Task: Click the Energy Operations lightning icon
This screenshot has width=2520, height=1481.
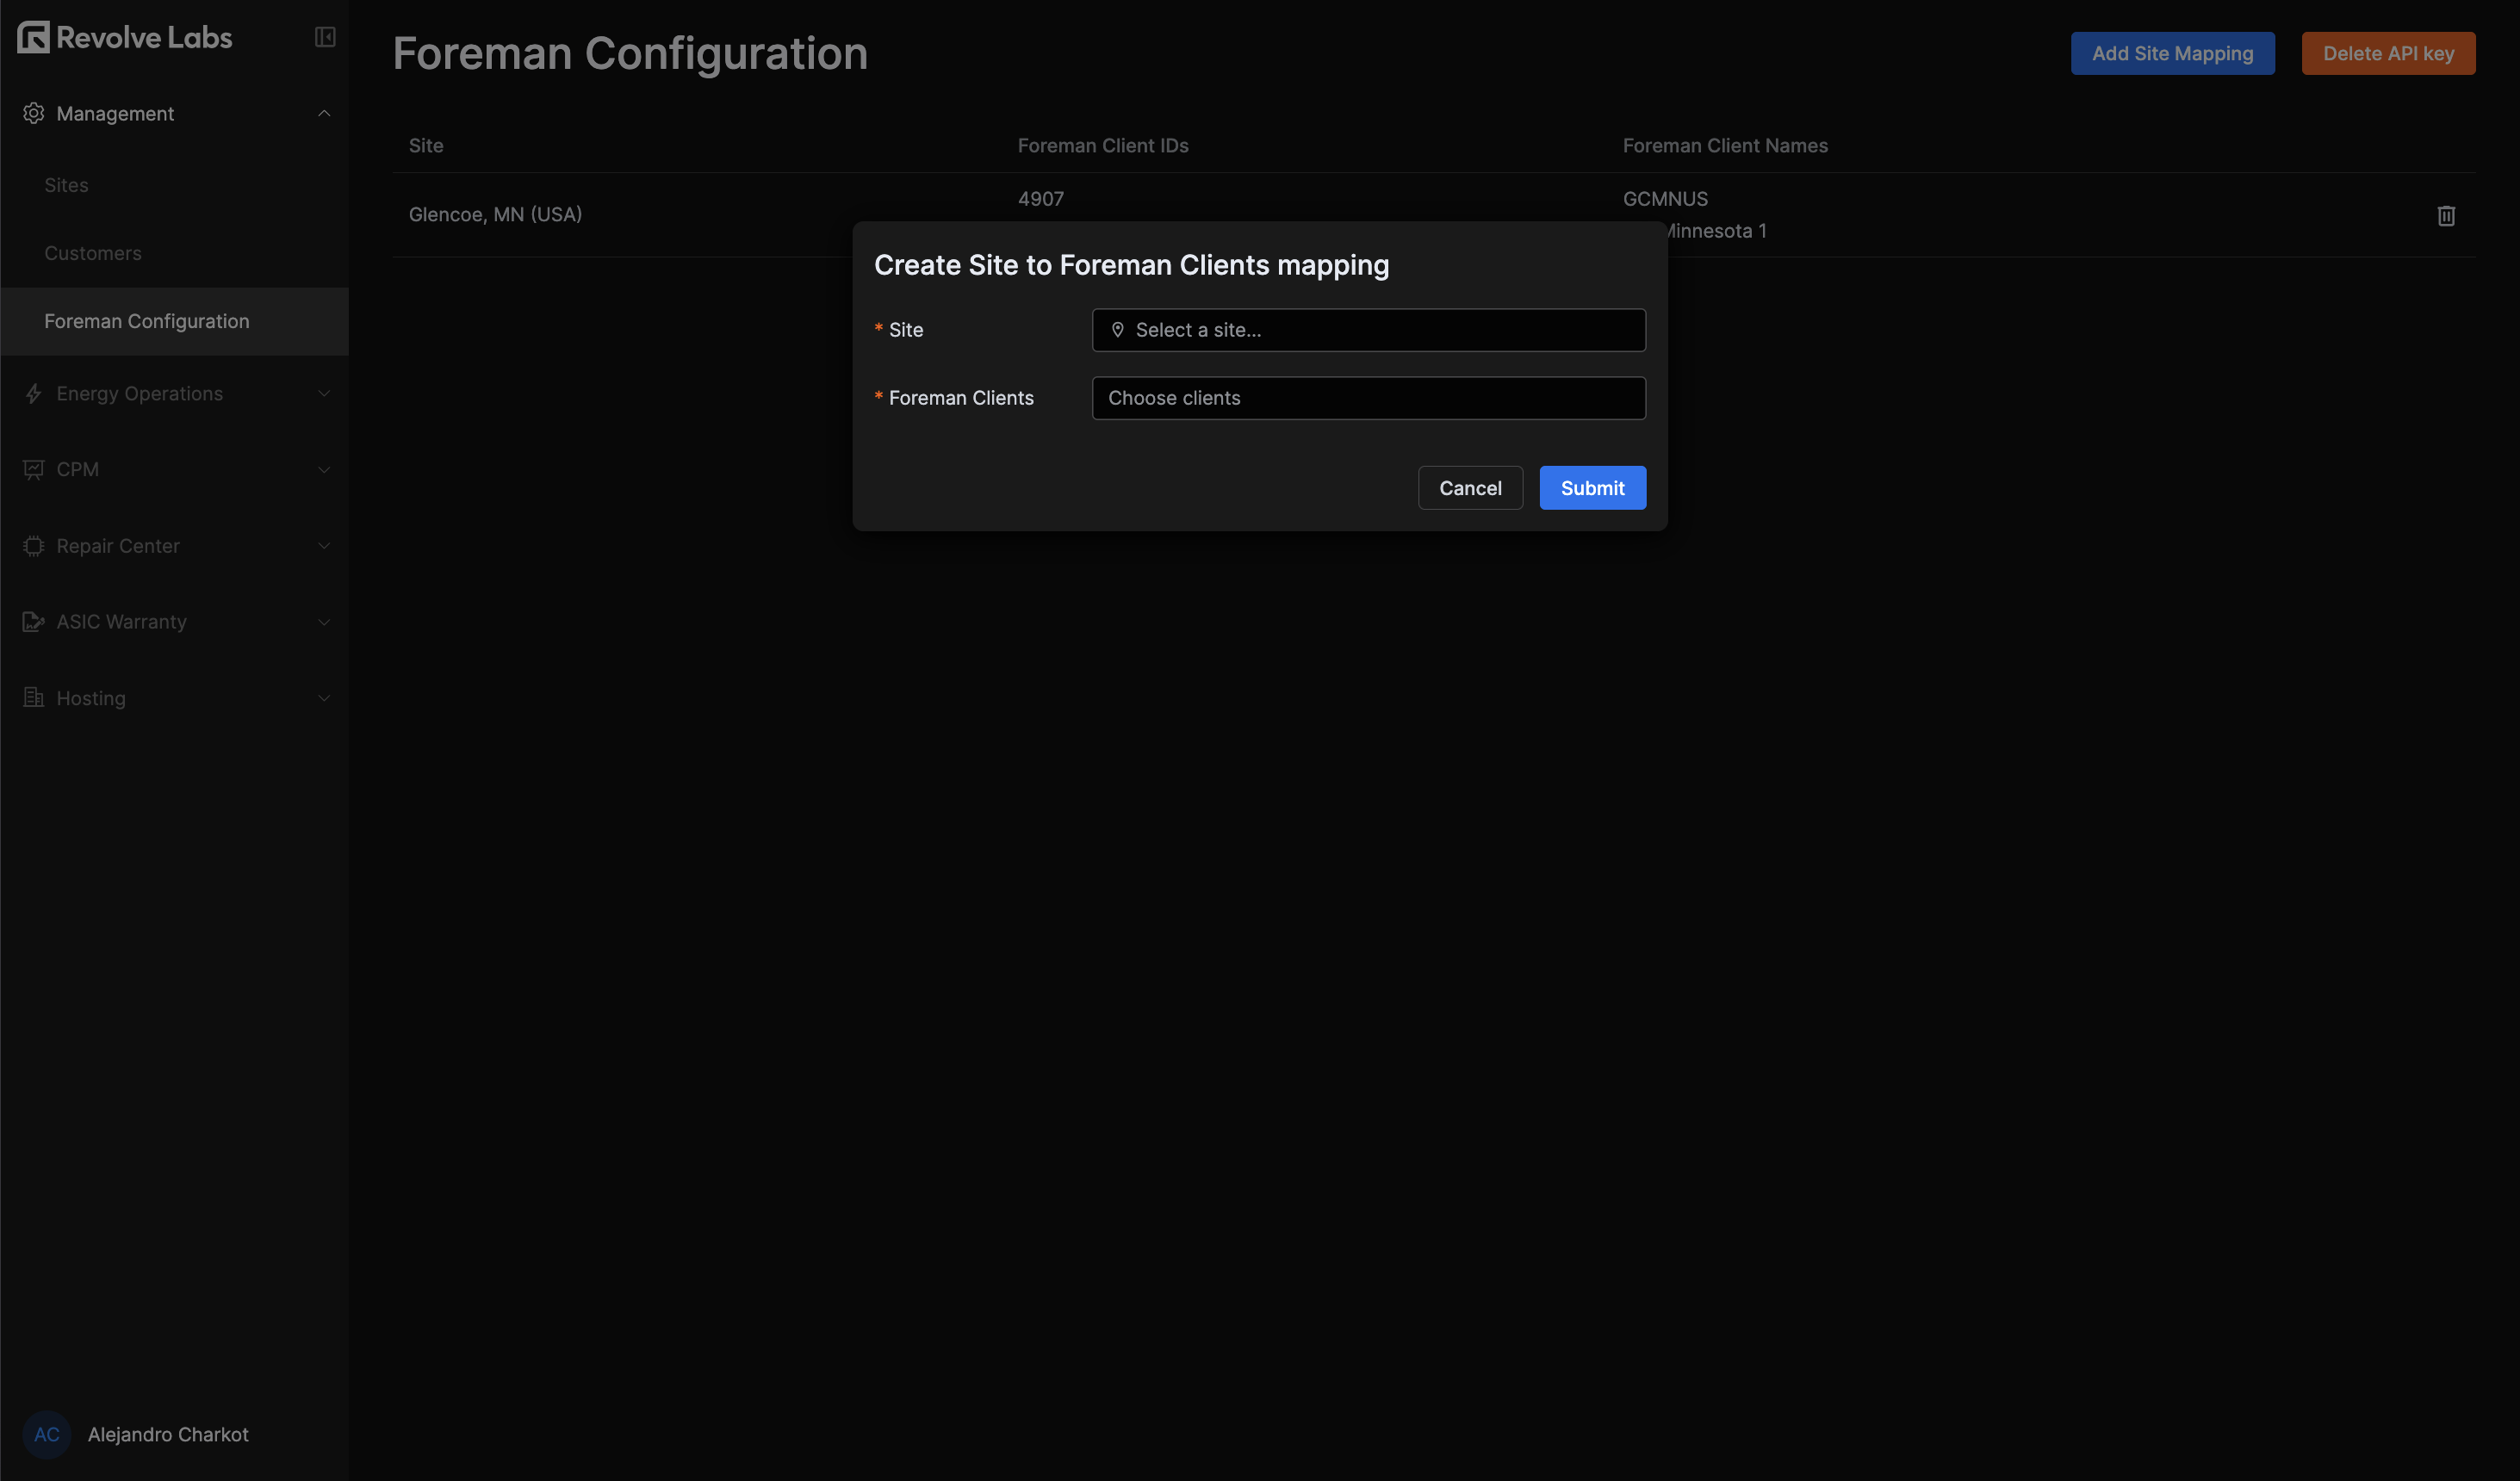Action: (33, 394)
